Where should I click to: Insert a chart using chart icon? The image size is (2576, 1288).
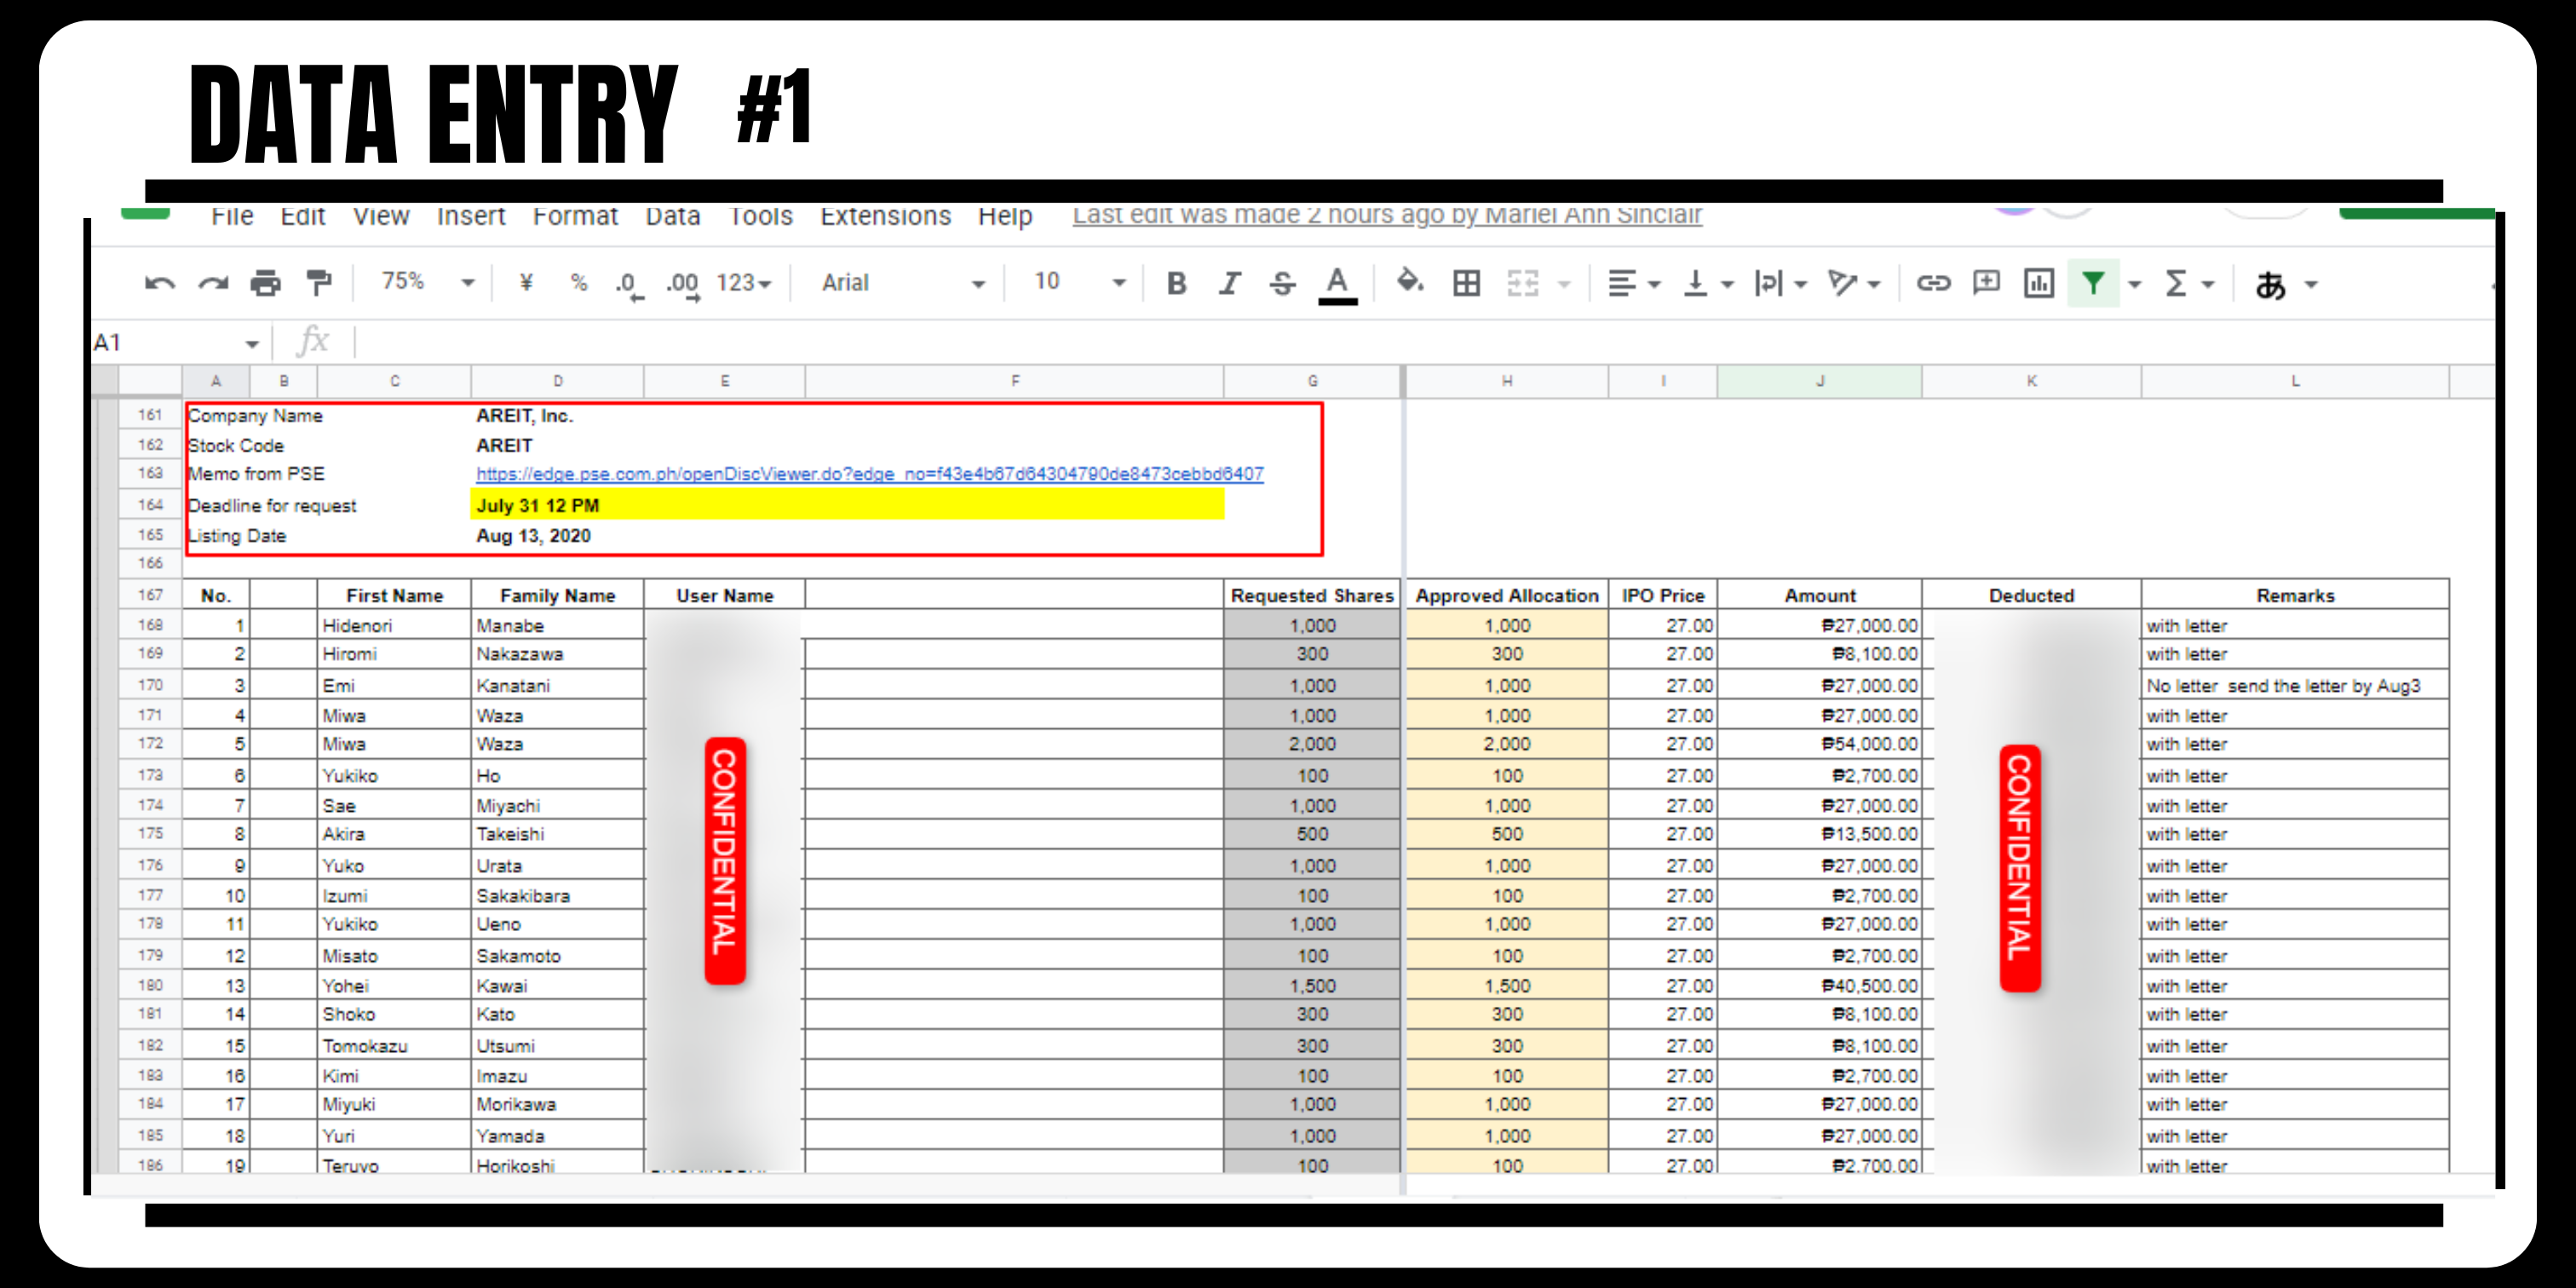[2038, 284]
